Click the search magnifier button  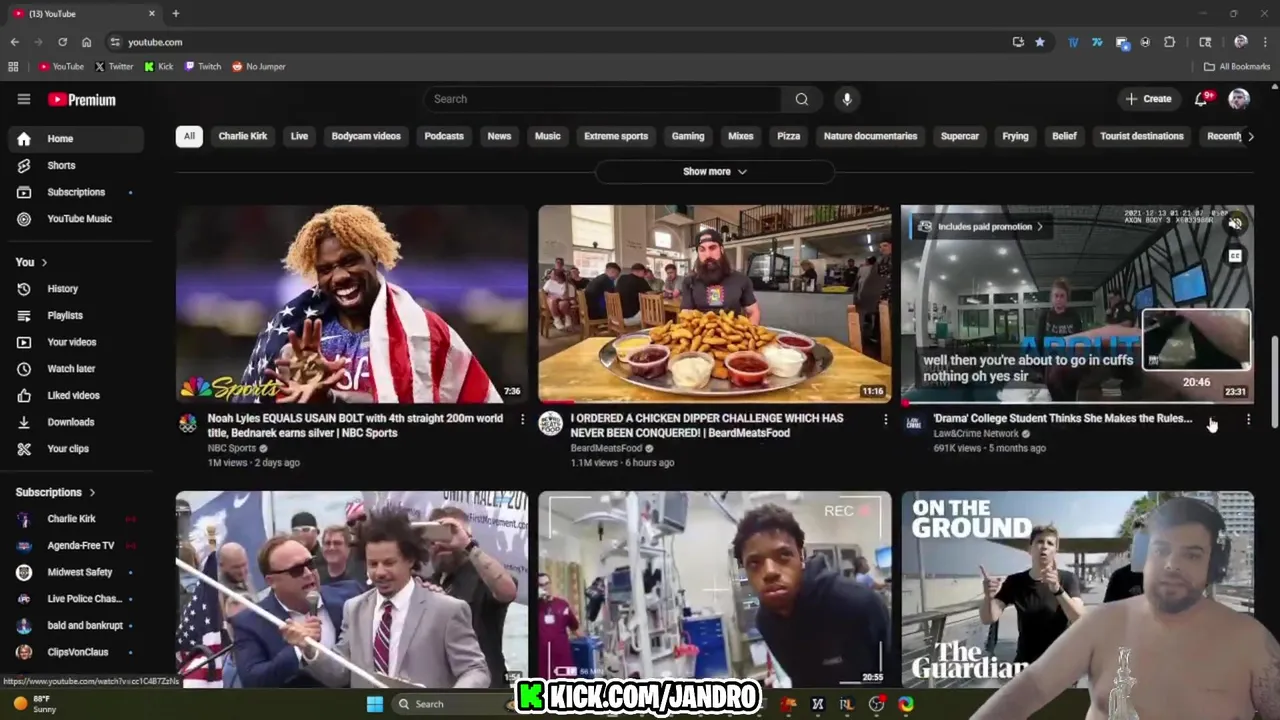(802, 99)
